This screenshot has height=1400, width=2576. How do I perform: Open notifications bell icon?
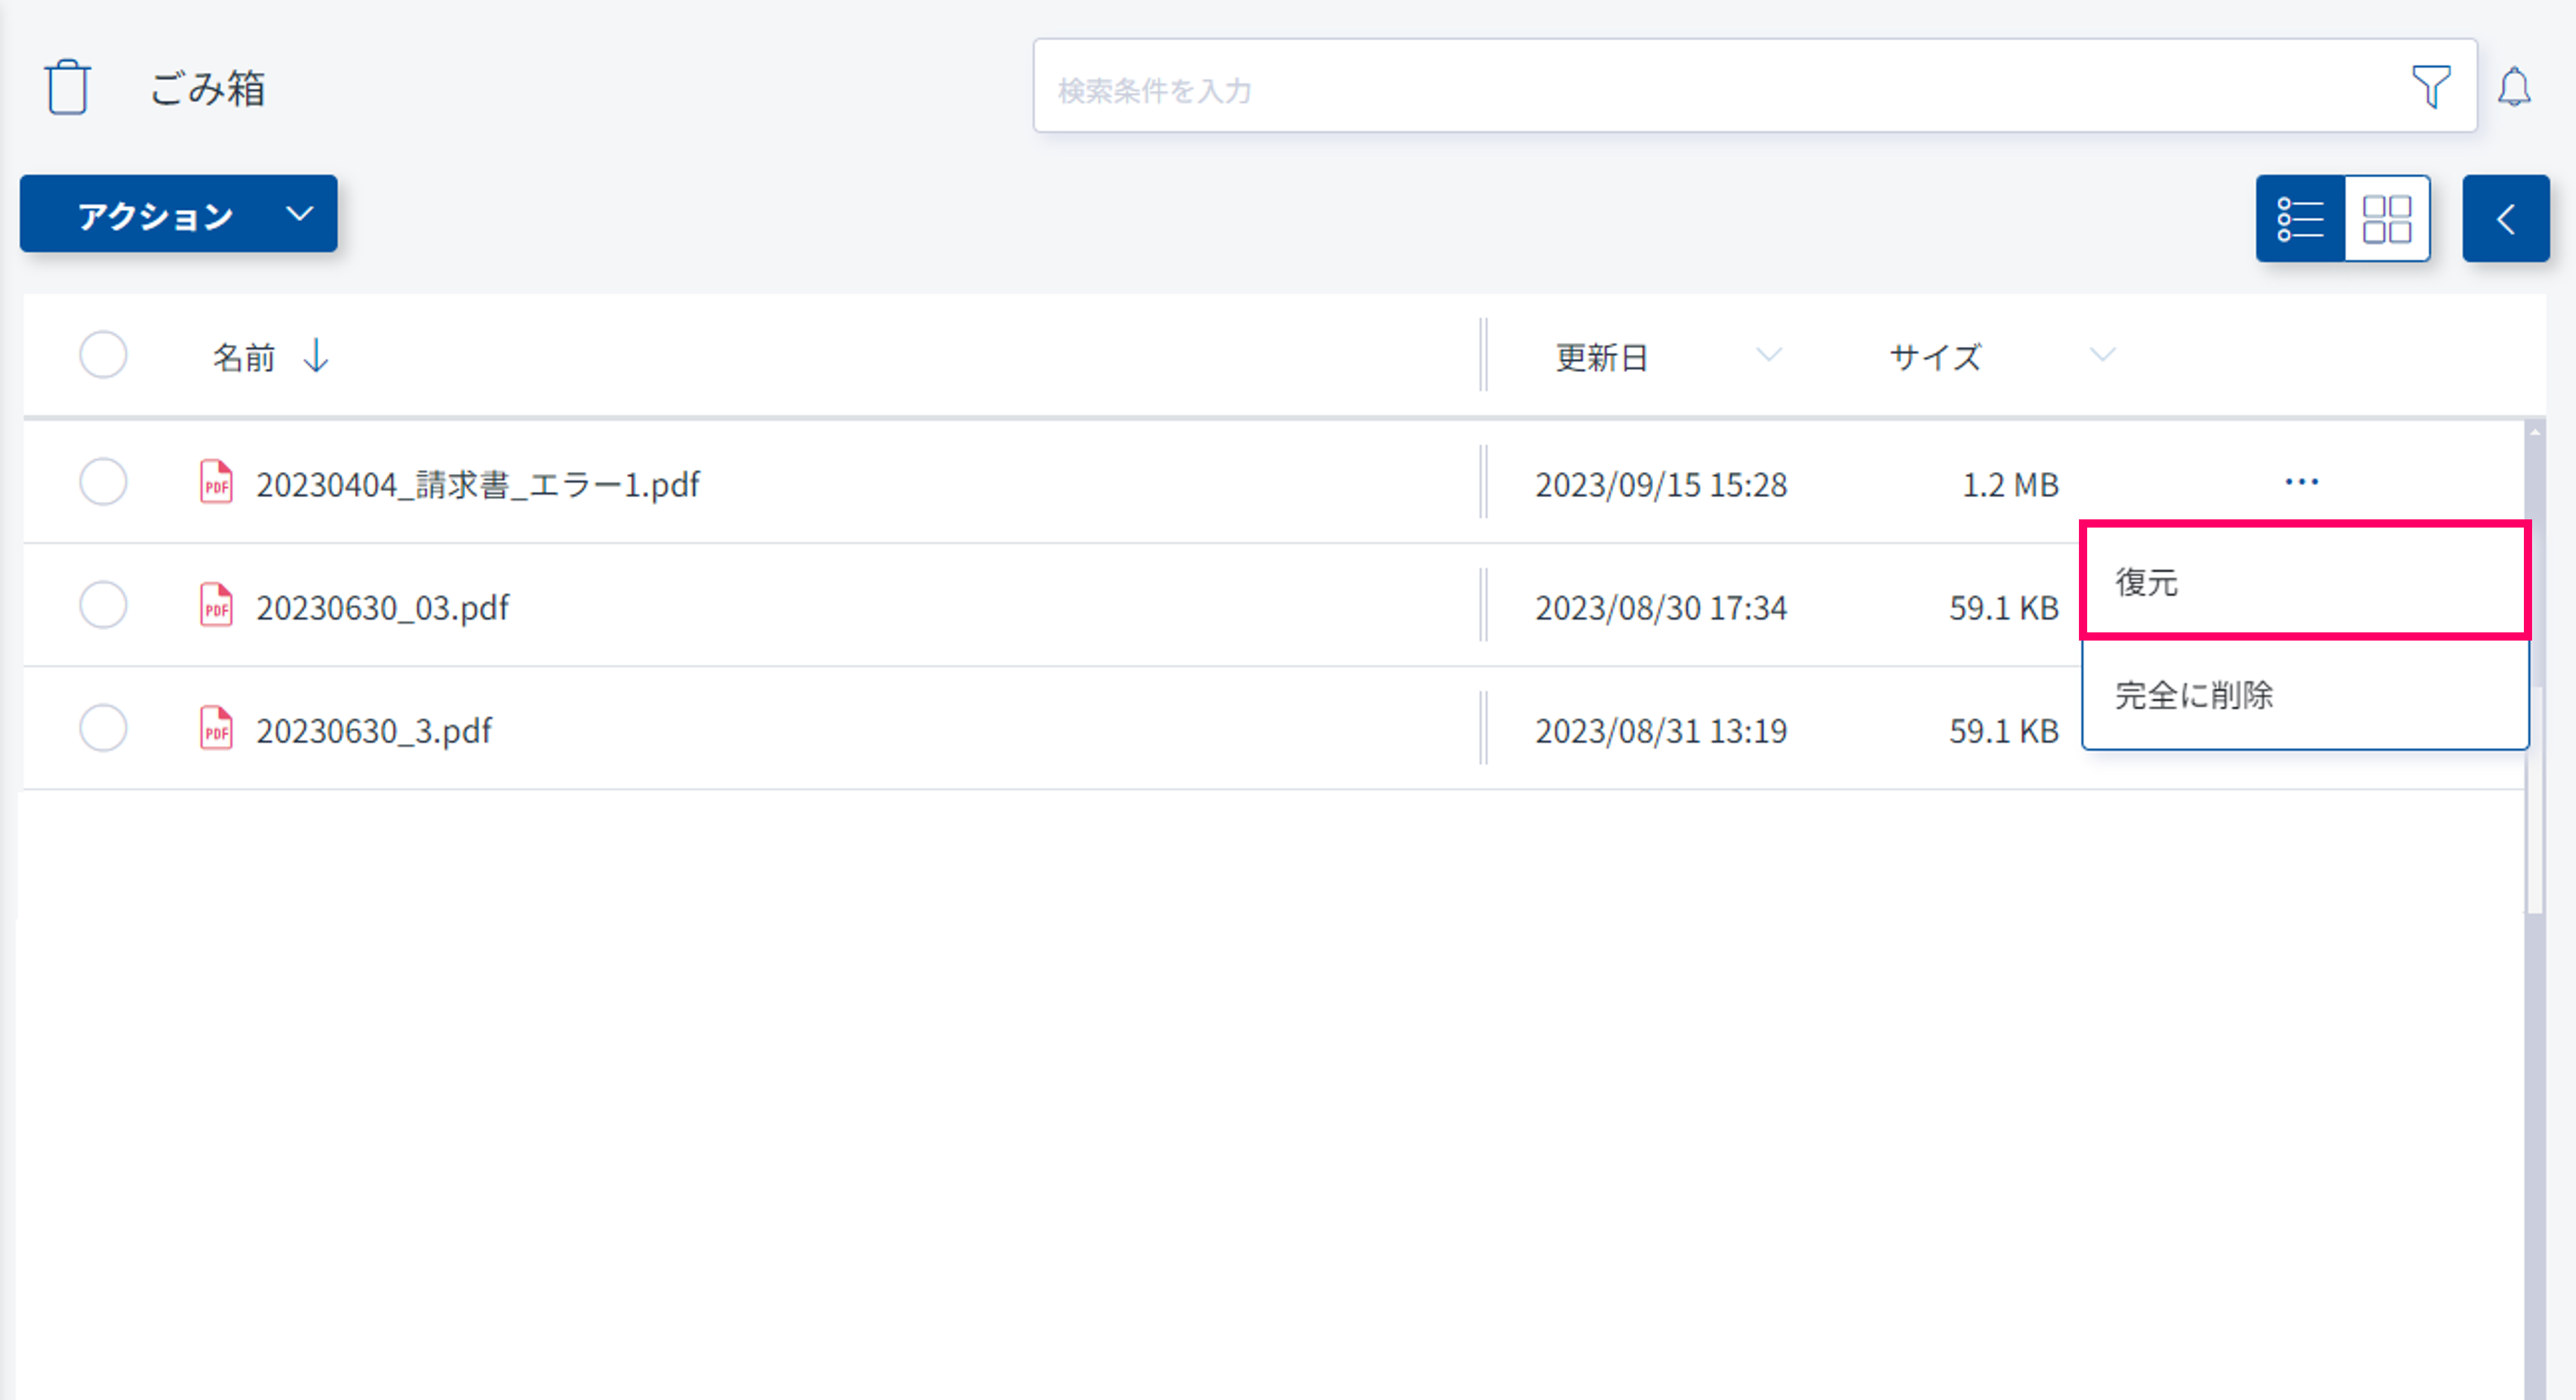coord(2514,87)
